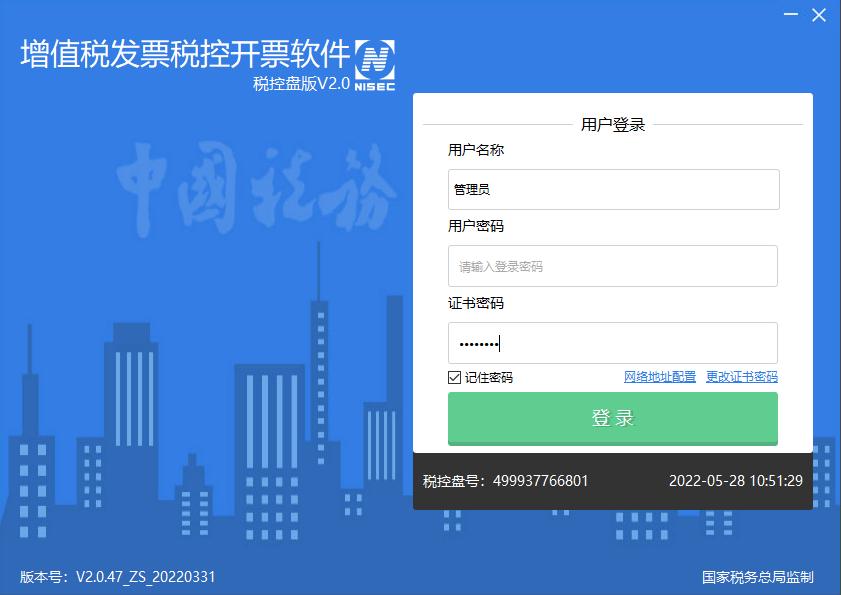Click the 用户密码 input field
841x595 pixels.
612,265
